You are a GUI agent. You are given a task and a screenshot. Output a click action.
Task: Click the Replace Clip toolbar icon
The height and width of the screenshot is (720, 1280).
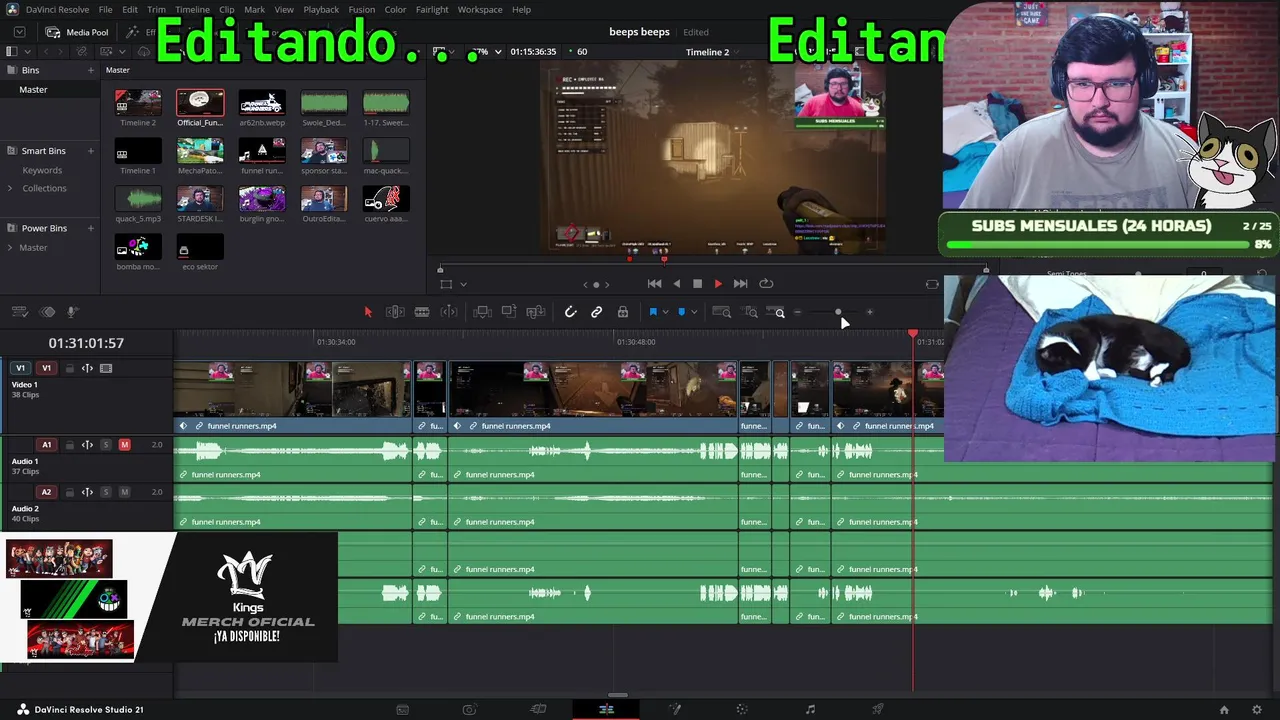point(536,312)
